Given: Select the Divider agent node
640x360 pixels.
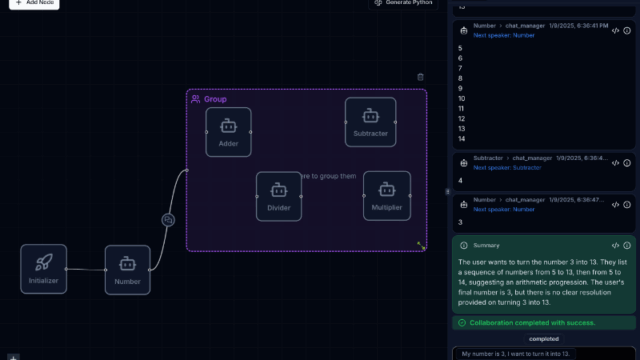Looking at the screenshot, I should coord(279,196).
